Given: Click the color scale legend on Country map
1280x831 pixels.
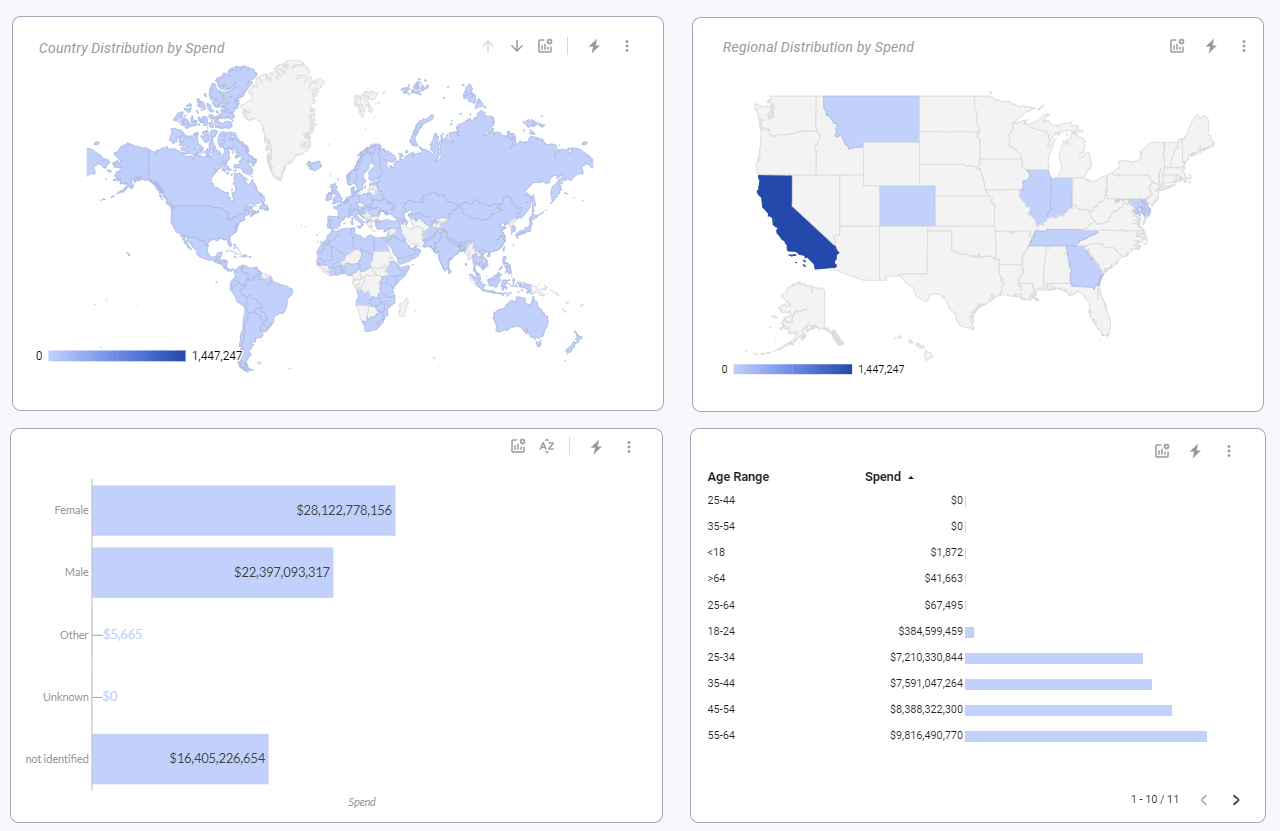Looking at the screenshot, I should 115,355.
